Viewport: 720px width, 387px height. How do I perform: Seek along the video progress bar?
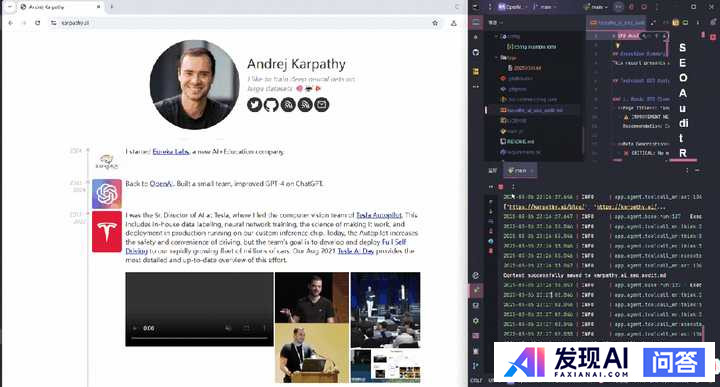(x=199, y=338)
